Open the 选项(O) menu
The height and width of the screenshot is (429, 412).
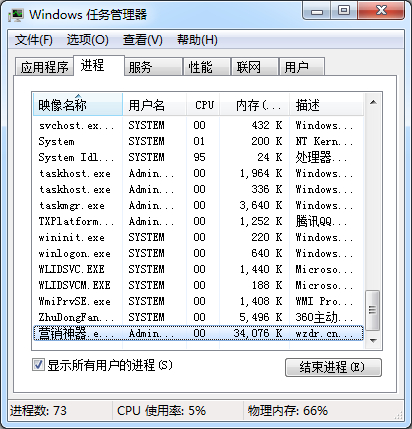click(x=88, y=40)
